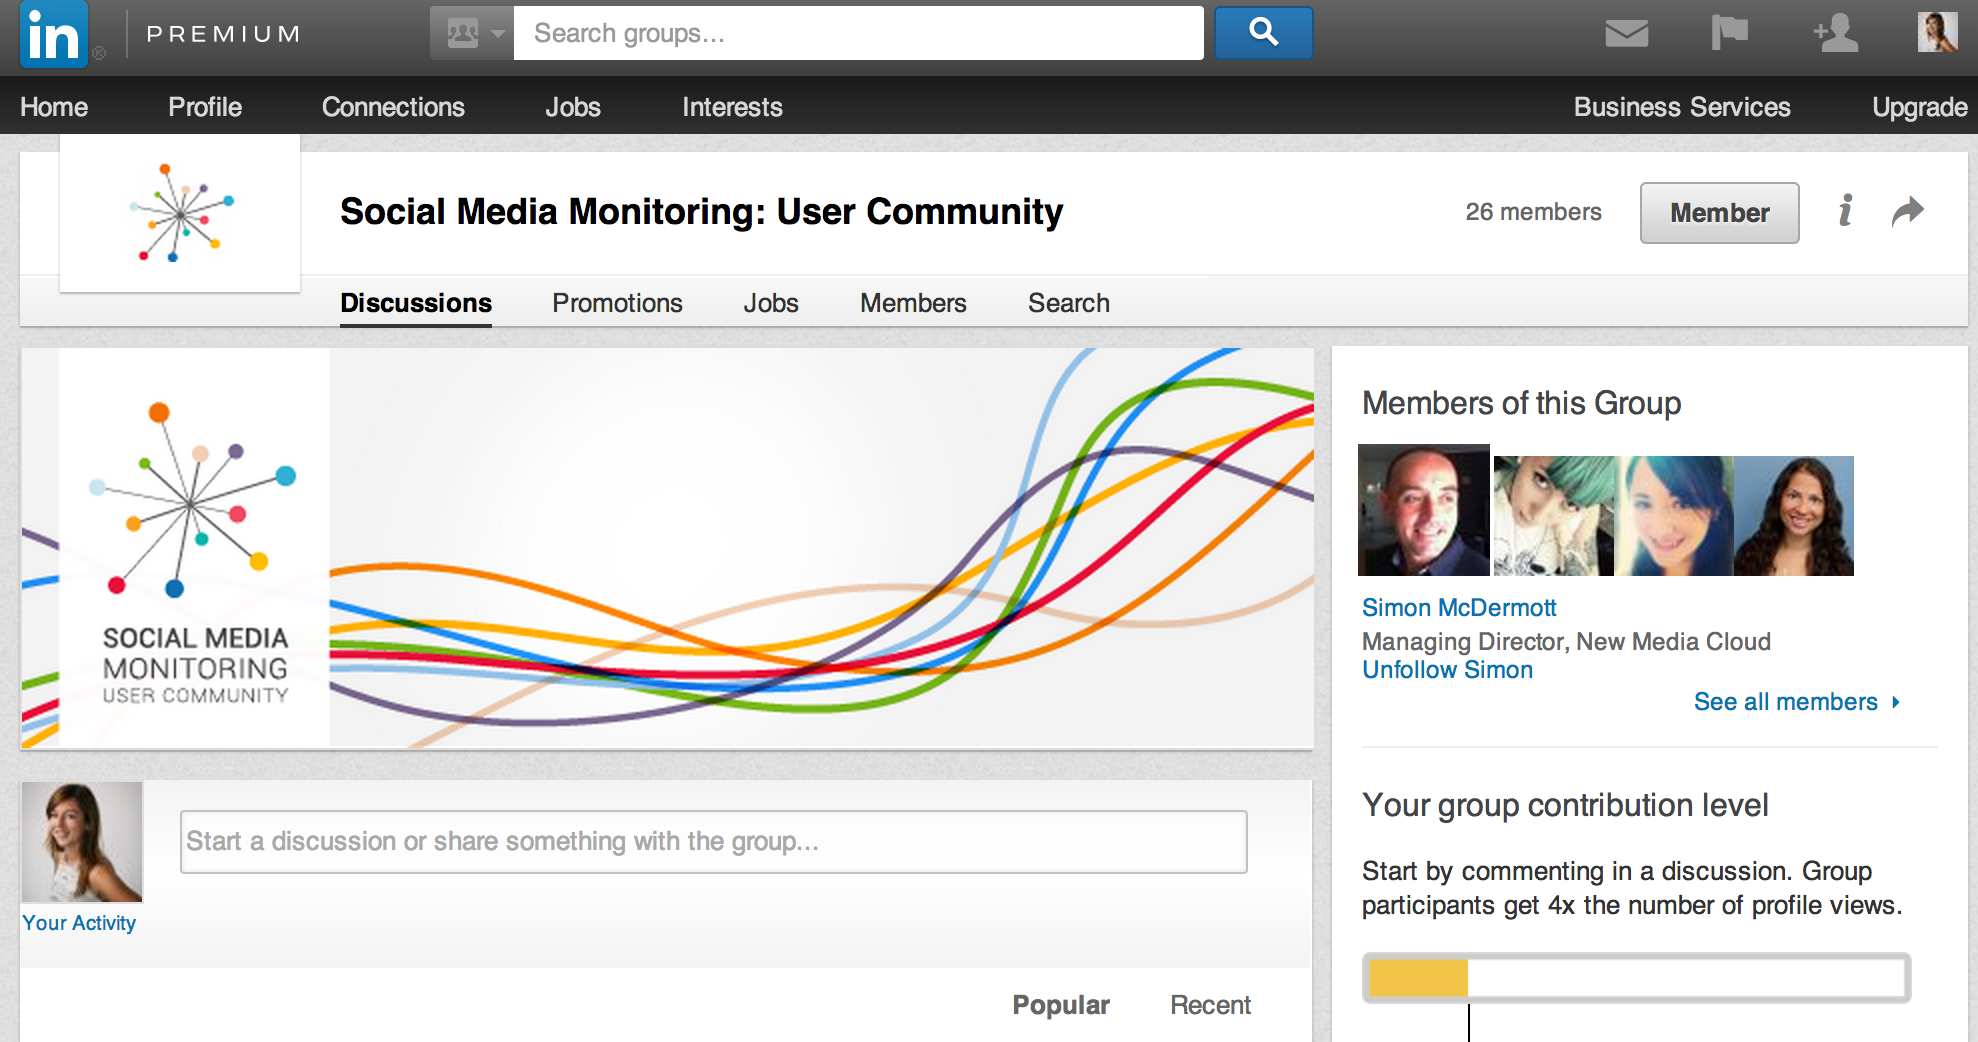Screen dimensions: 1978x1042
Task: Open Simon McDermott's profile link
Action: [1459, 608]
